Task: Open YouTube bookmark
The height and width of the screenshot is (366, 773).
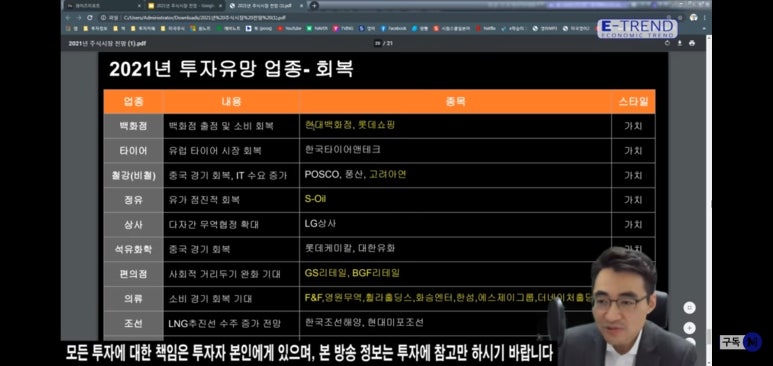Action: click(289, 29)
